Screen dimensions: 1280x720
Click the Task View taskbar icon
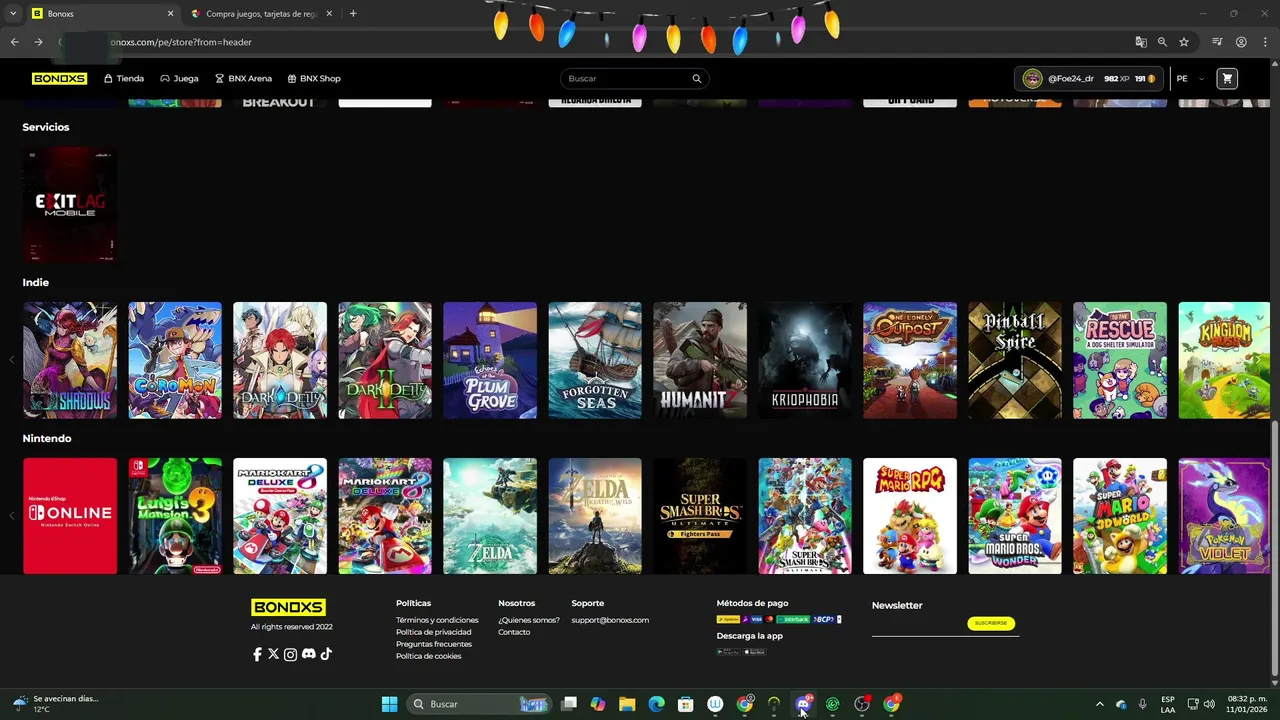point(569,704)
